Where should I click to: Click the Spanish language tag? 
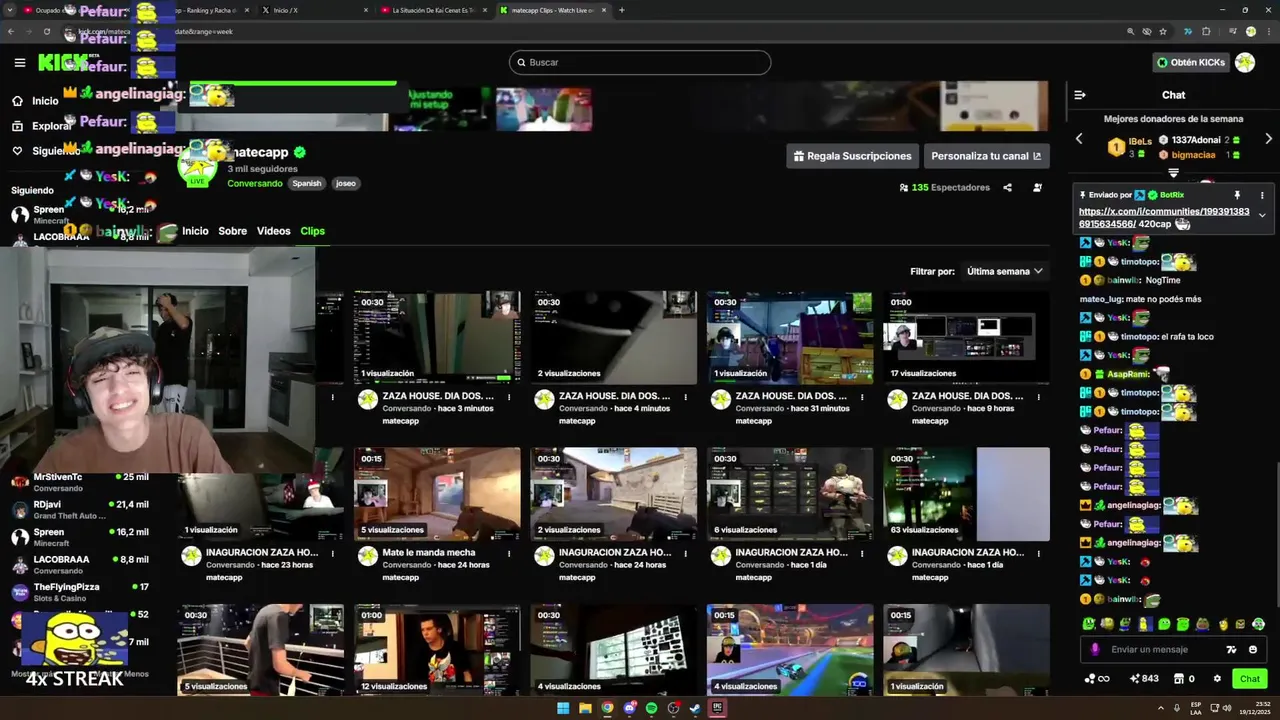tap(307, 183)
